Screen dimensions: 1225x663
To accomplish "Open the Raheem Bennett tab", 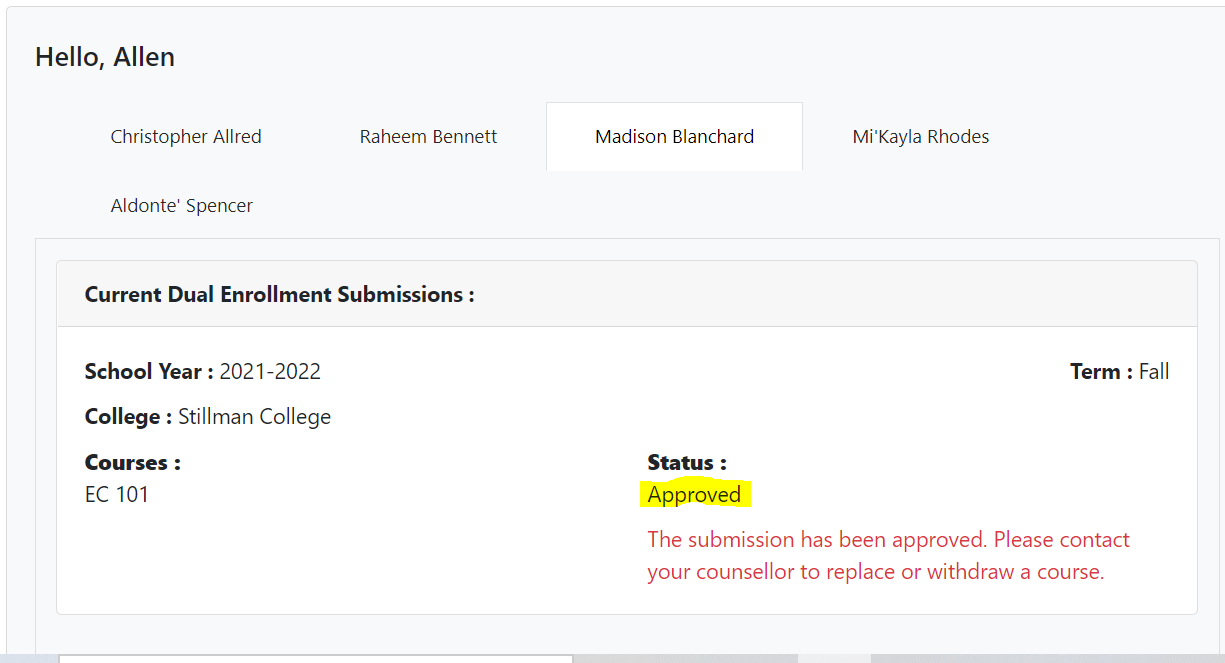I will pyautogui.click(x=428, y=137).
